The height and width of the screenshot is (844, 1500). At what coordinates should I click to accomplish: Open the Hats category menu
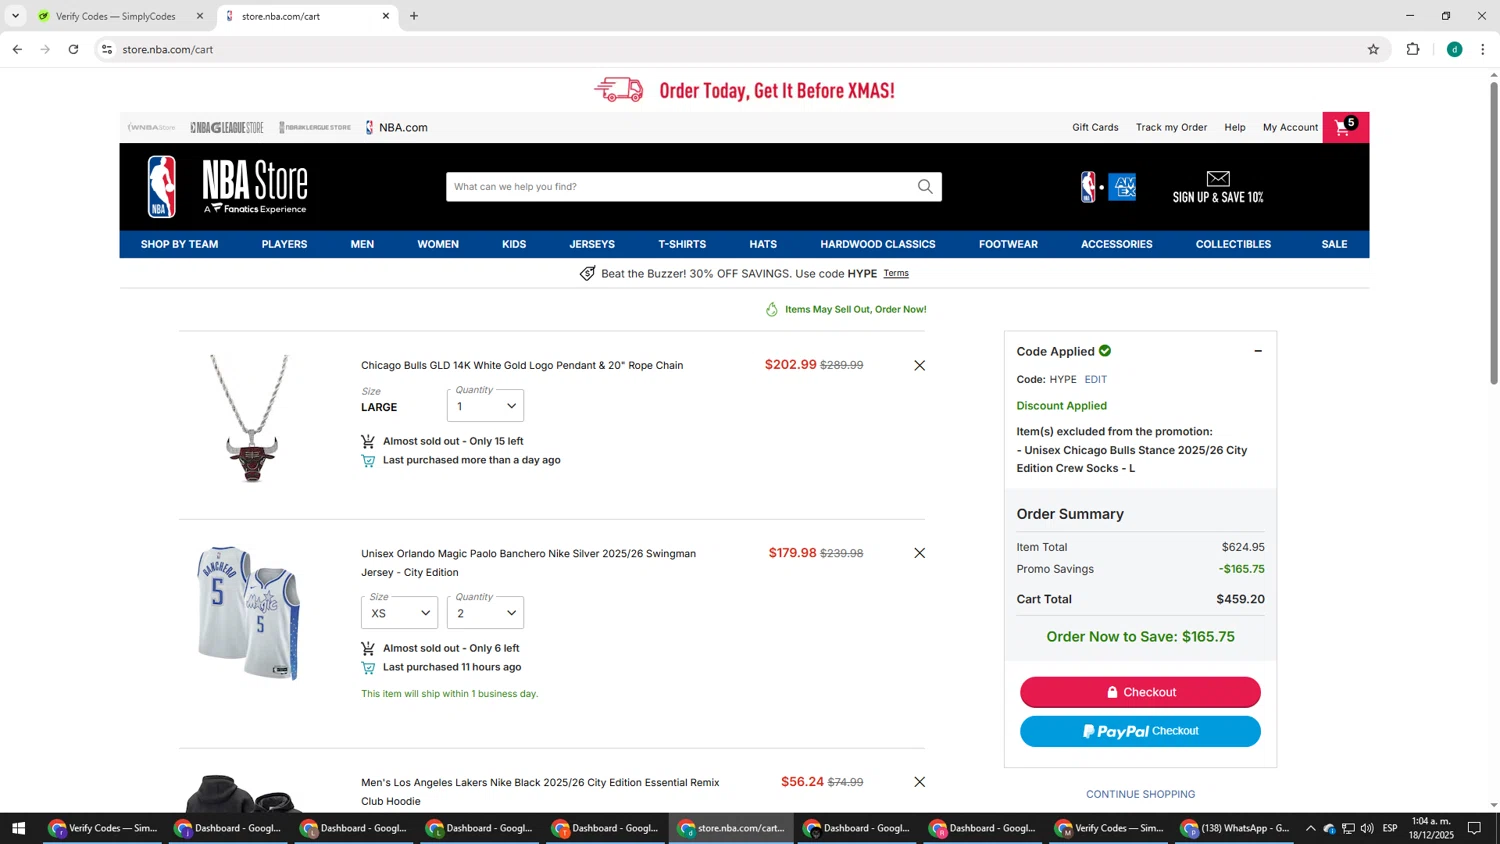coord(763,244)
